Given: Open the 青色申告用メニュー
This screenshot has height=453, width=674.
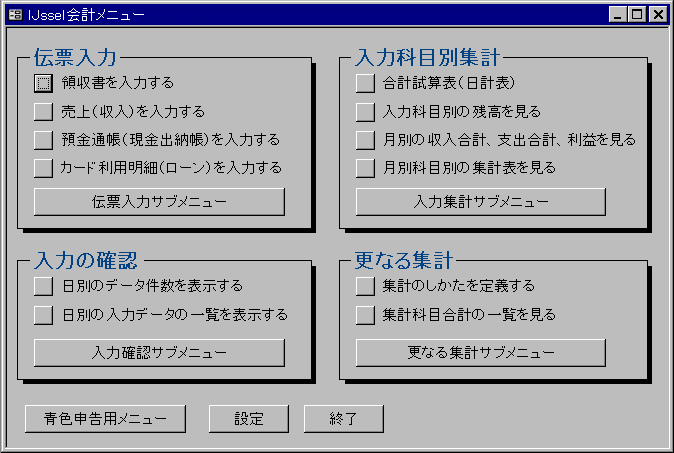Looking at the screenshot, I should point(106,419).
